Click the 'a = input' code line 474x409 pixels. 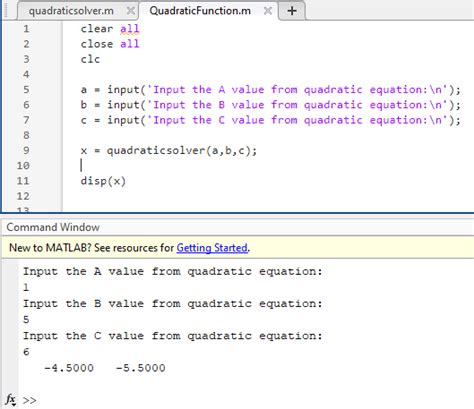pyautogui.click(x=270, y=90)
